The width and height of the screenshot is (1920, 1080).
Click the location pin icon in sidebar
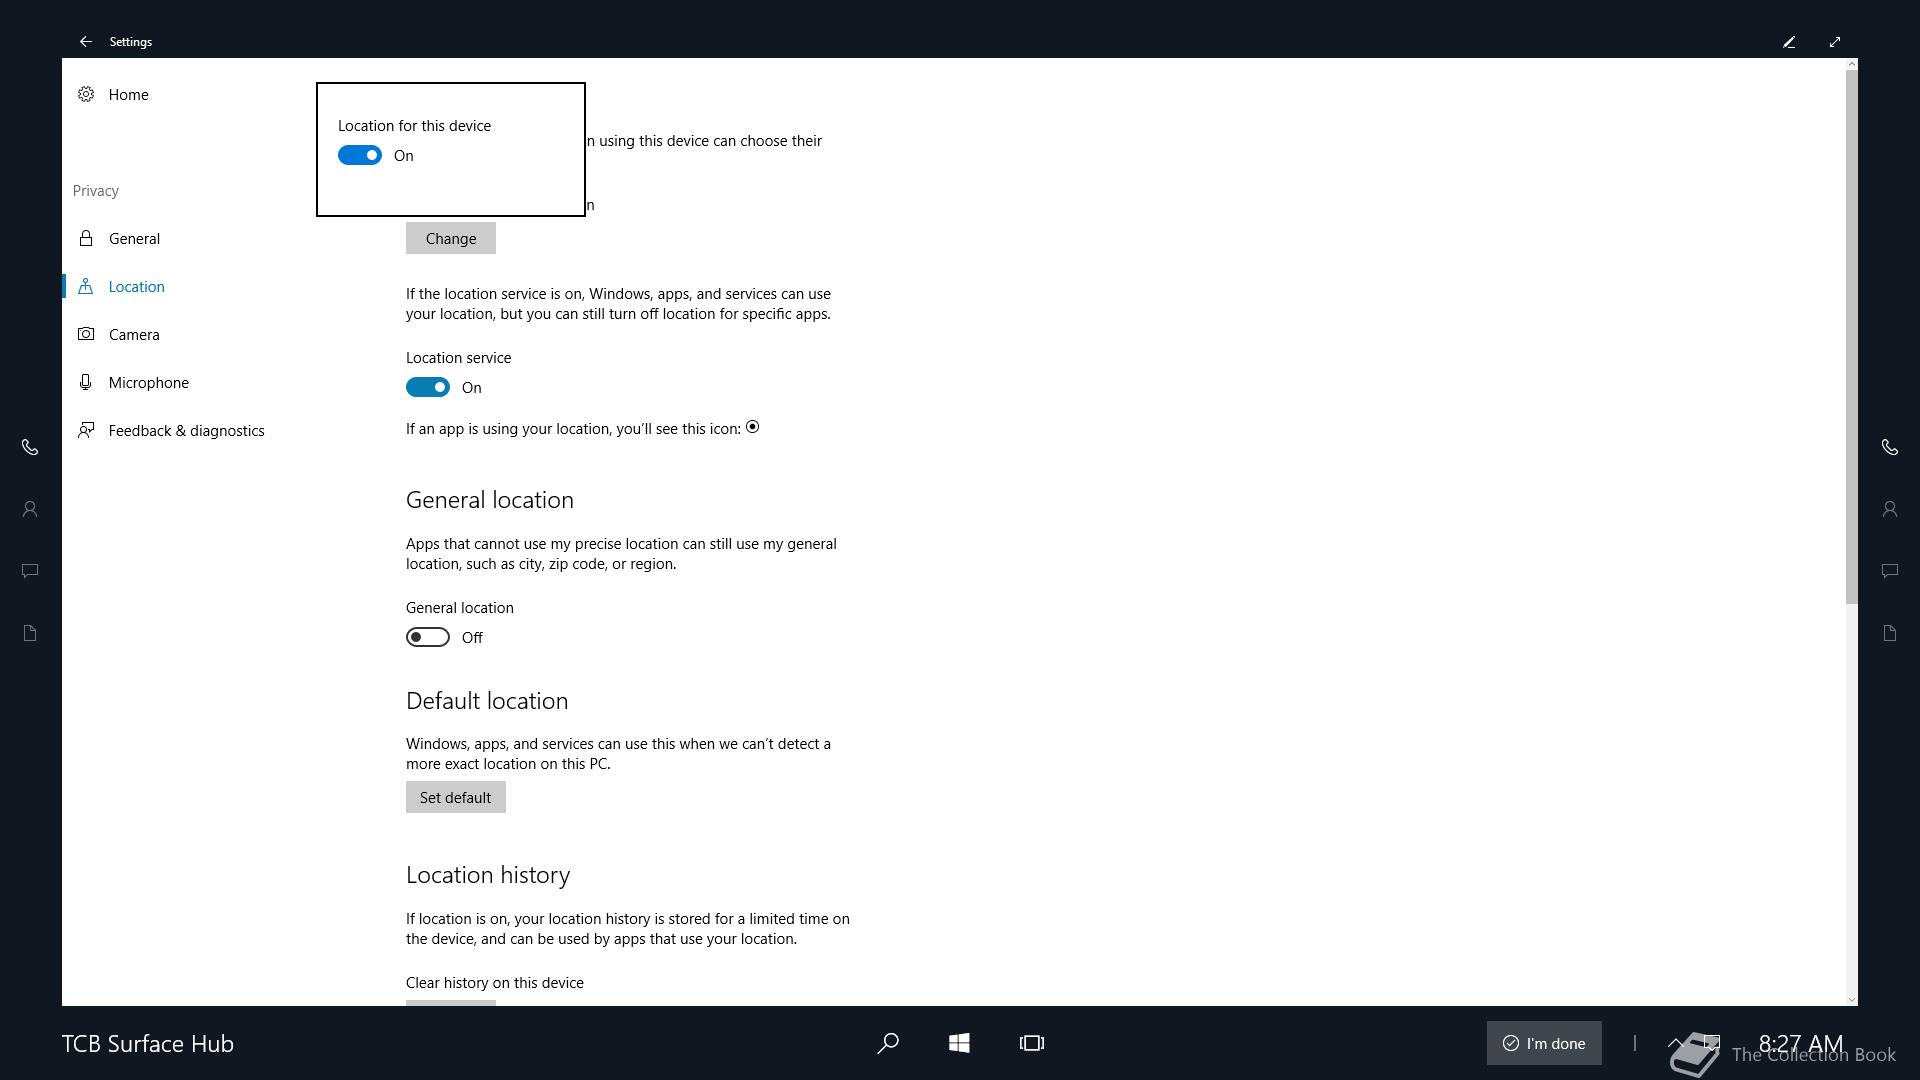click(x=86, y=286)
